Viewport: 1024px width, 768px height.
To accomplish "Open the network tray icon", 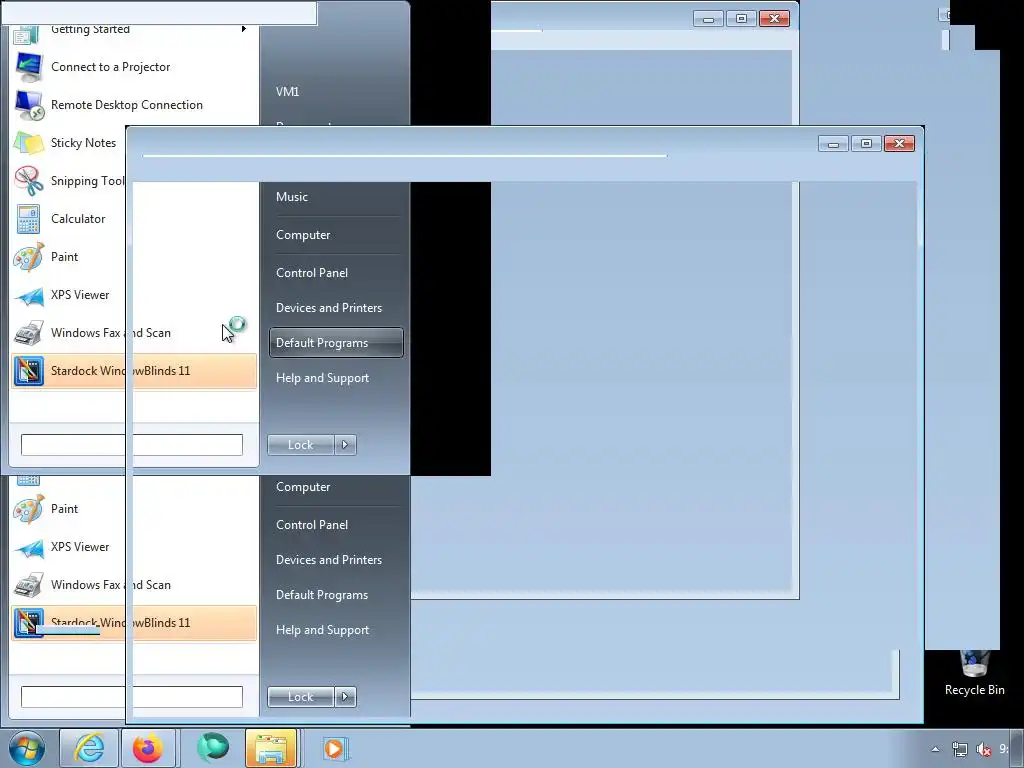I will click(959, 749).
